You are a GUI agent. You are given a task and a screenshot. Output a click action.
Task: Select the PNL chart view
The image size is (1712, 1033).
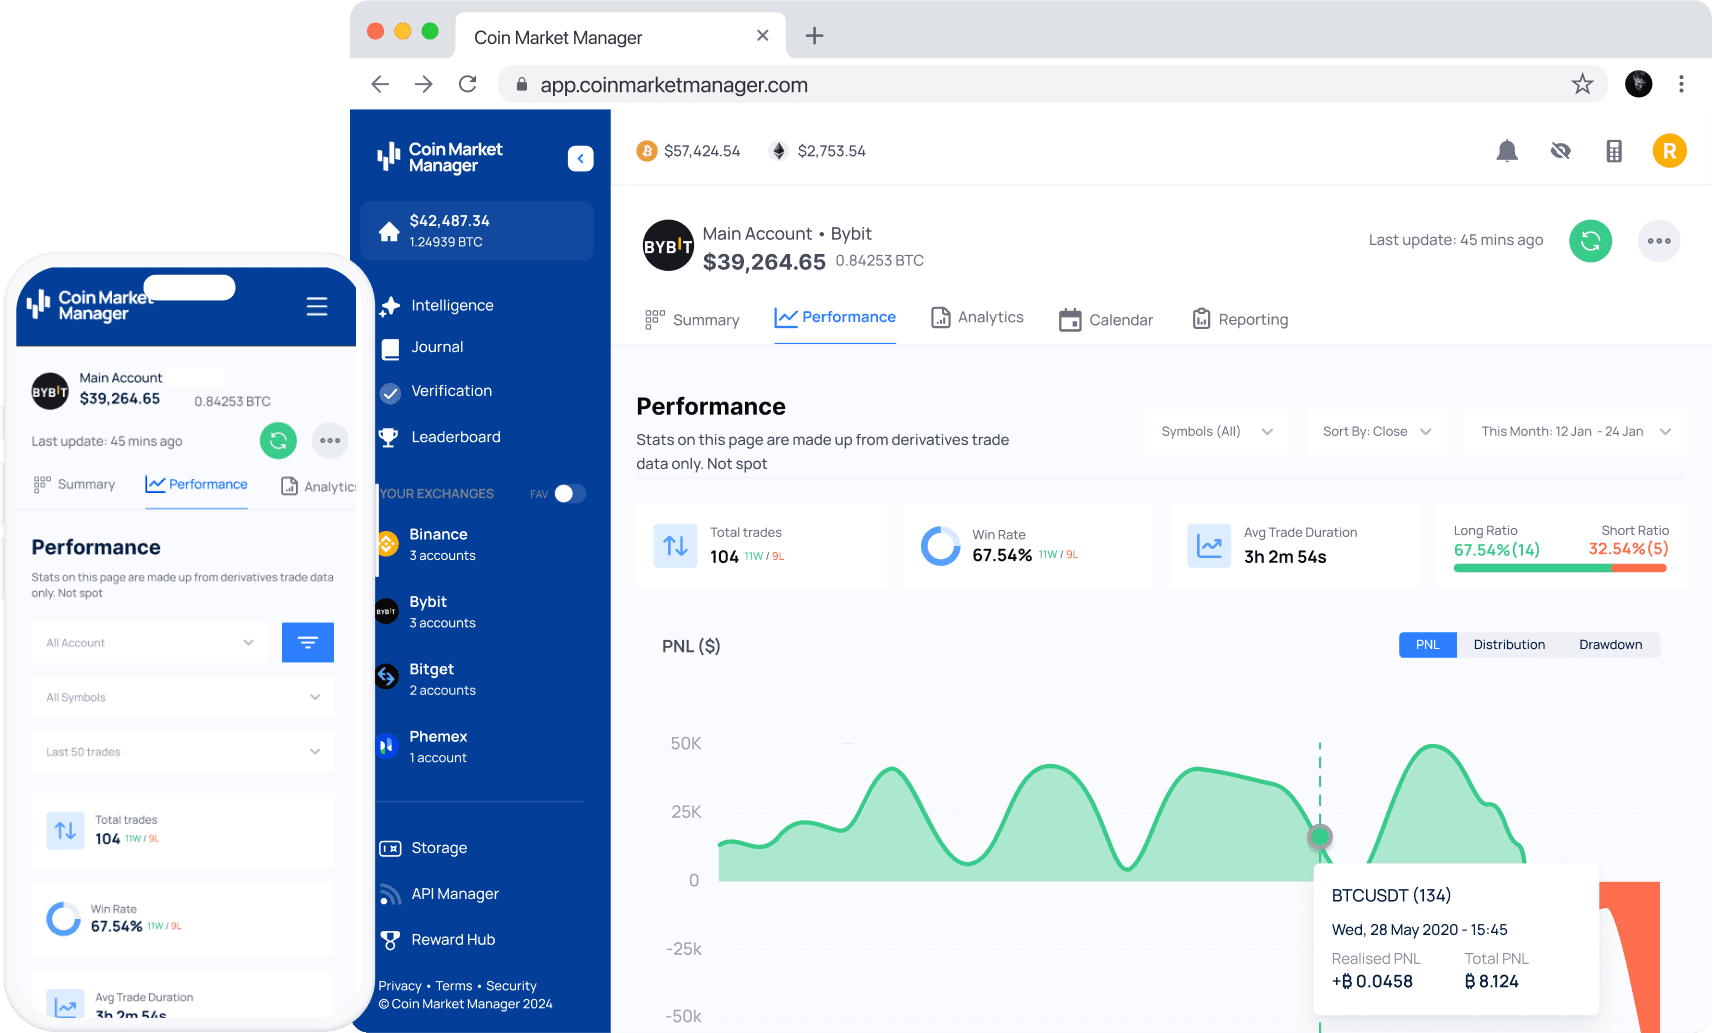point(1428,645)
